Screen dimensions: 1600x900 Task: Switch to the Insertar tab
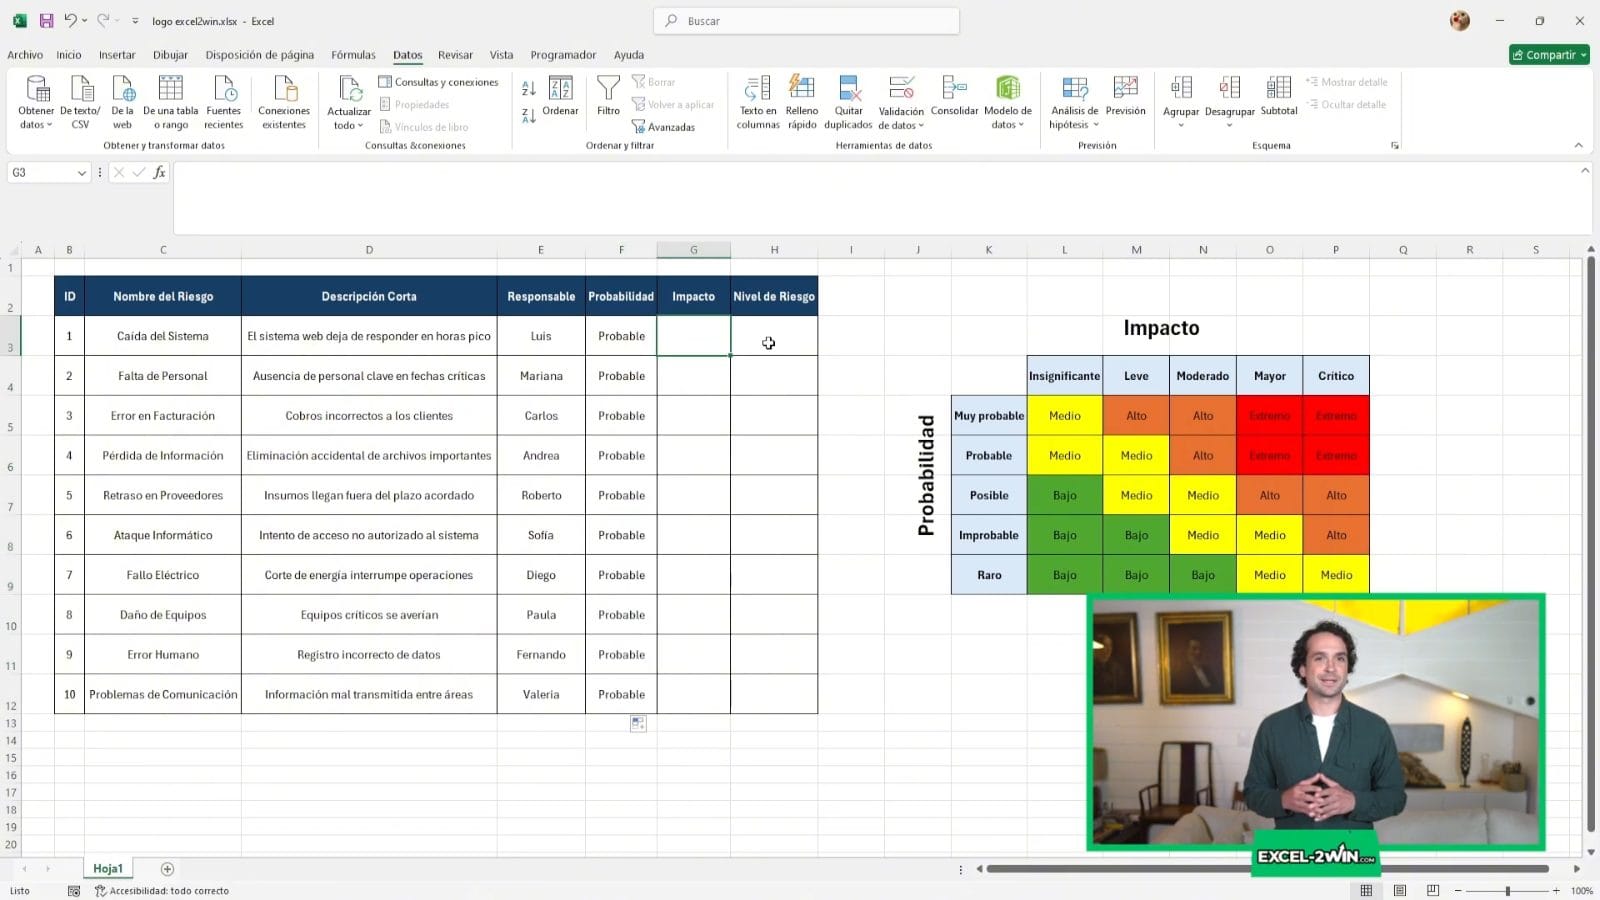tap(117, 55)
